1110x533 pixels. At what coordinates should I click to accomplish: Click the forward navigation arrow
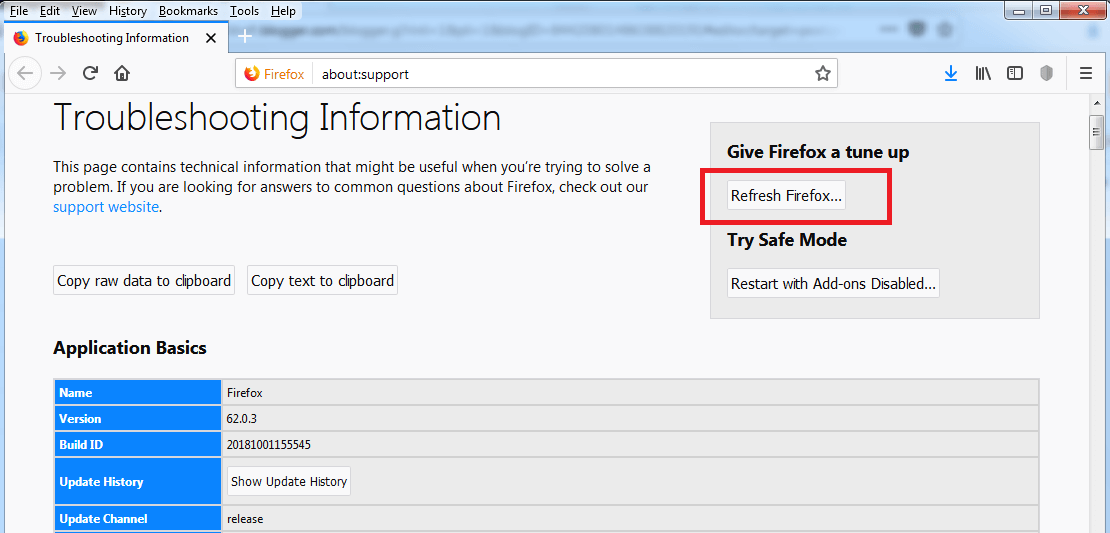(x=58, y=73)
